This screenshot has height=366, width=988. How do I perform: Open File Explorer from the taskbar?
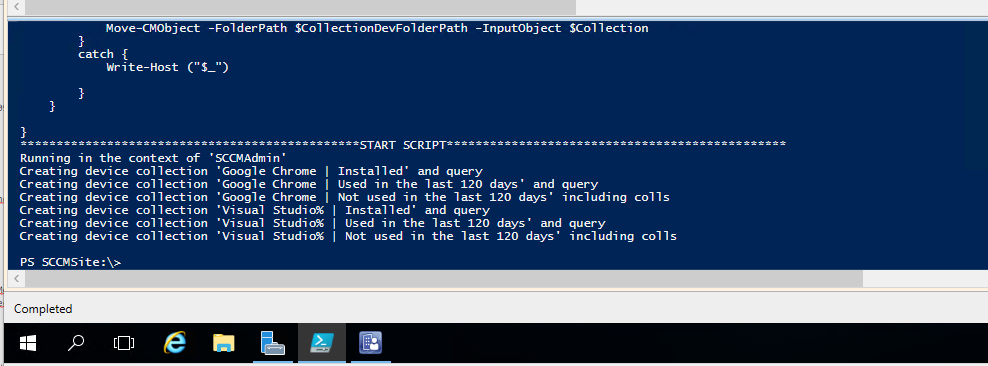224,343
